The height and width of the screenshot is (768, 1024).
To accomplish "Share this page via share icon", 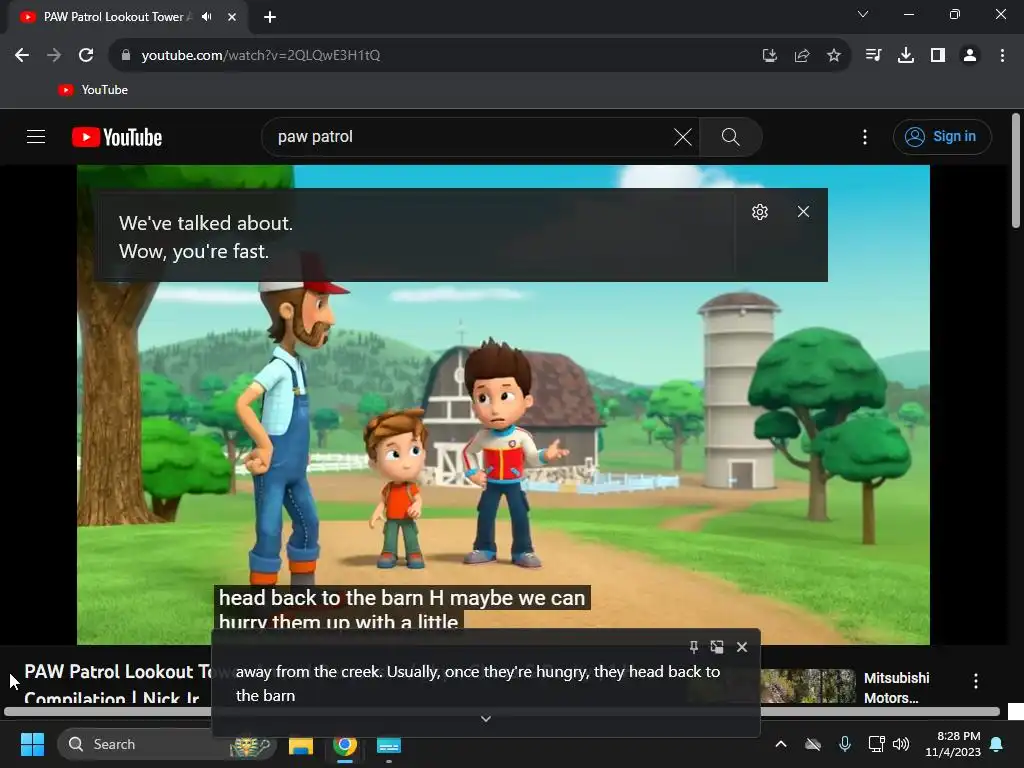I will (802, 56).
